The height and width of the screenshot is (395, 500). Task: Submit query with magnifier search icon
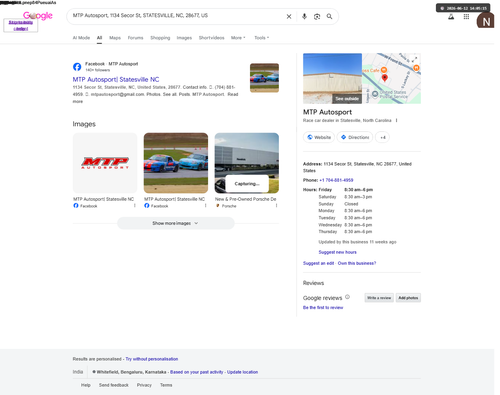point(329,16)
